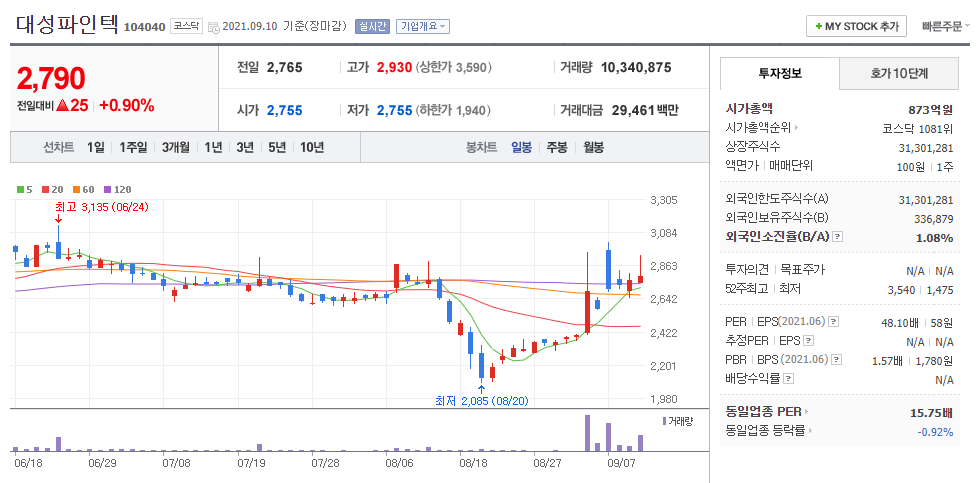This screenshot has width=980, height=483.
Task: Click the 저가 value 2,755
Action: (394, 111)
